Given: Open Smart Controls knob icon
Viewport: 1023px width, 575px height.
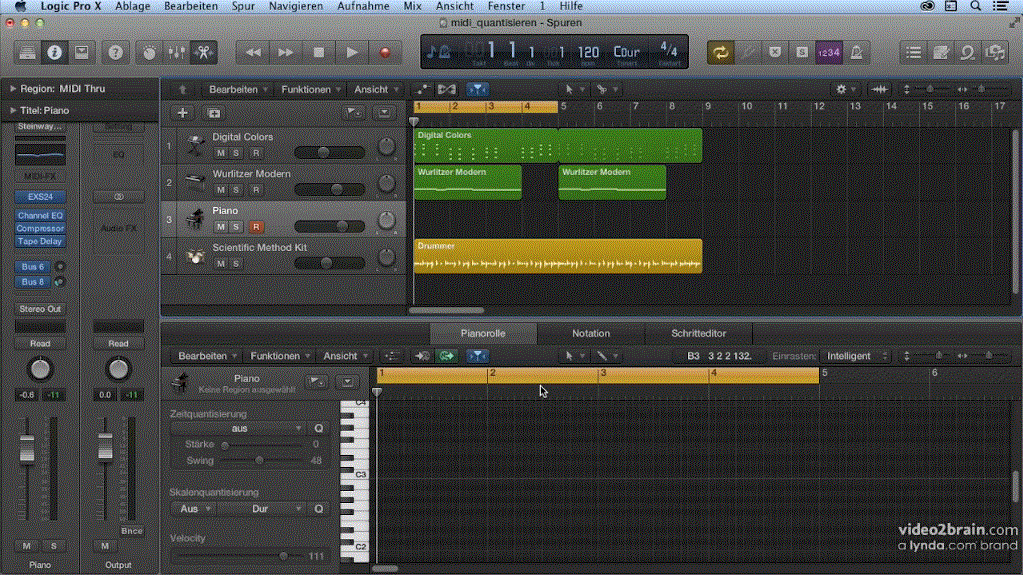Looking at the screenshot, I should pyautogui.click(x=149, y=52).
